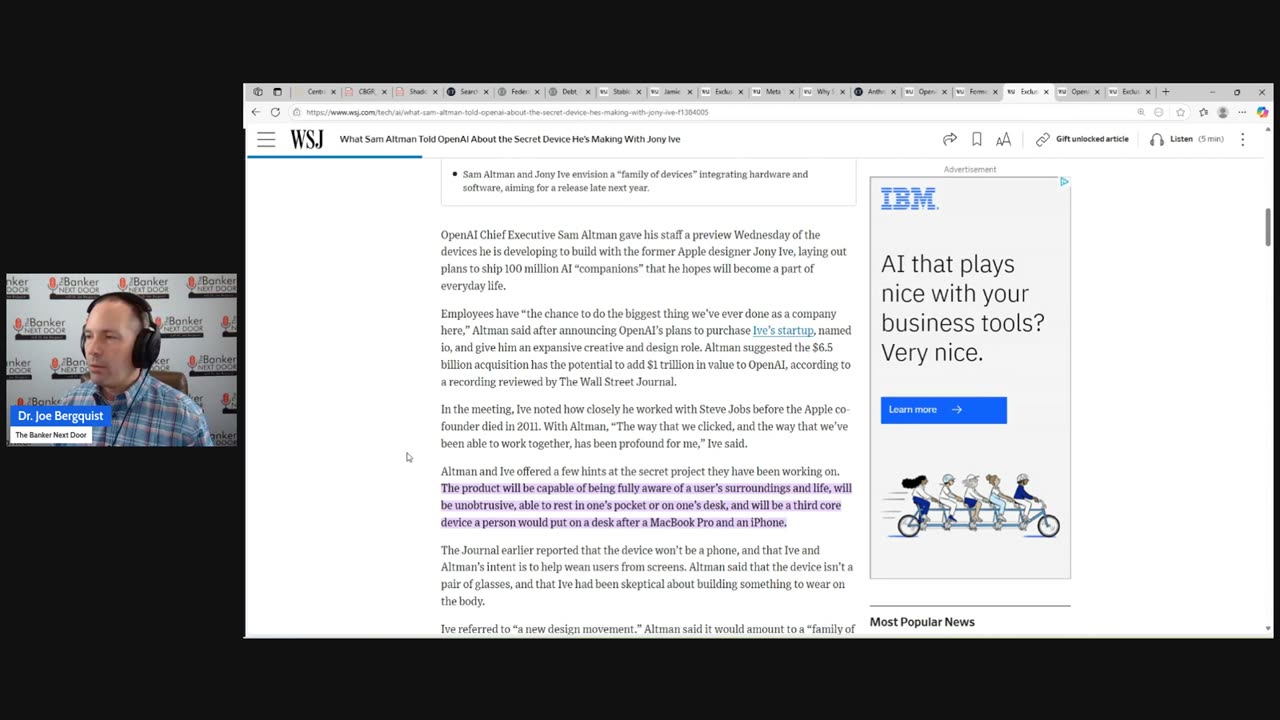
Task: Switch to the CBGR tab
Action: pos(365,92)
